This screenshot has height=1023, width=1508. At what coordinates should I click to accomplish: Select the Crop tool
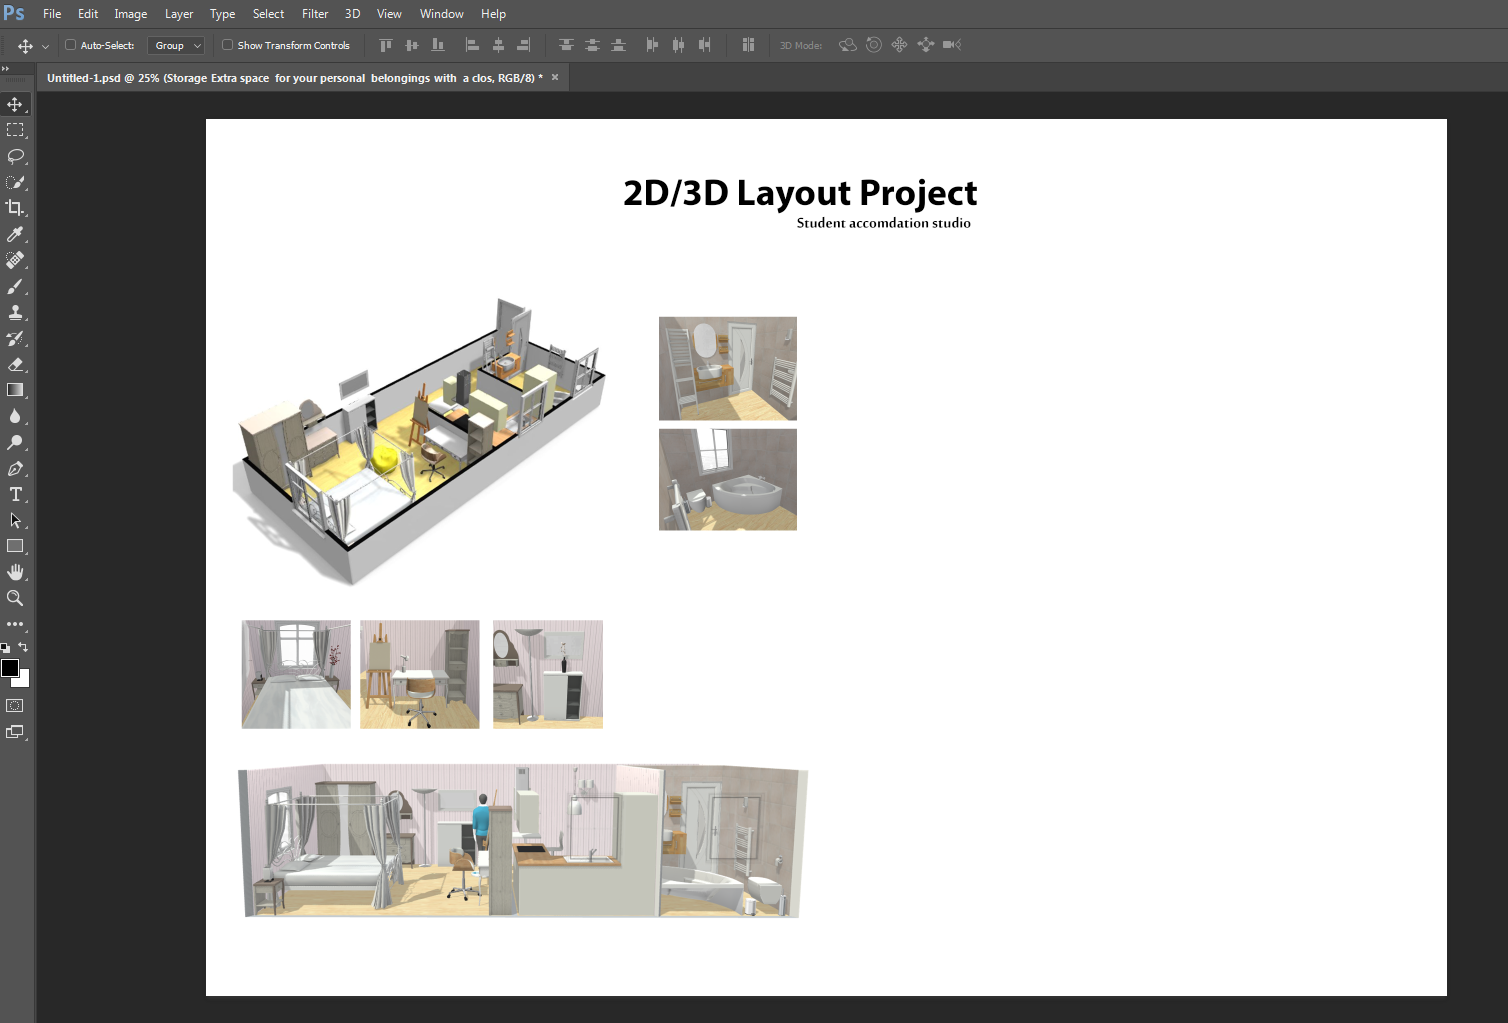15,208
